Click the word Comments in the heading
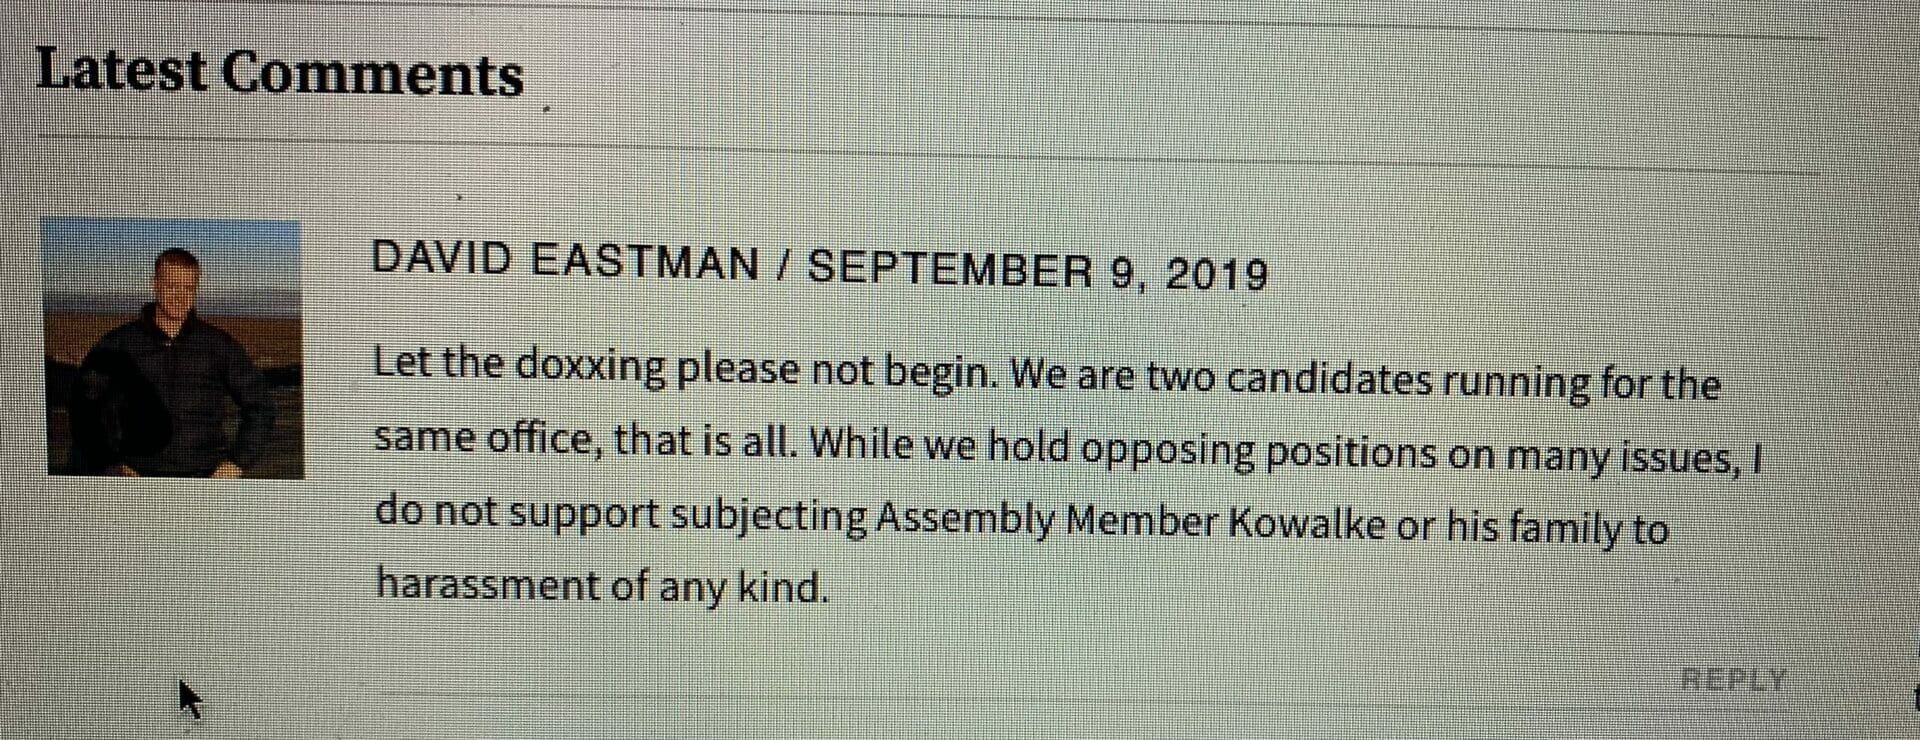 tap(372, 75)
